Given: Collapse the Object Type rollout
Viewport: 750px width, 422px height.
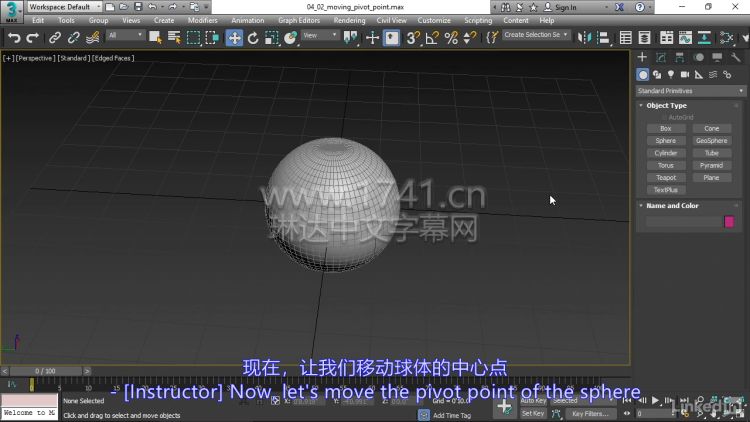Looking at the screenshot, I should click(x=666, y=105).
